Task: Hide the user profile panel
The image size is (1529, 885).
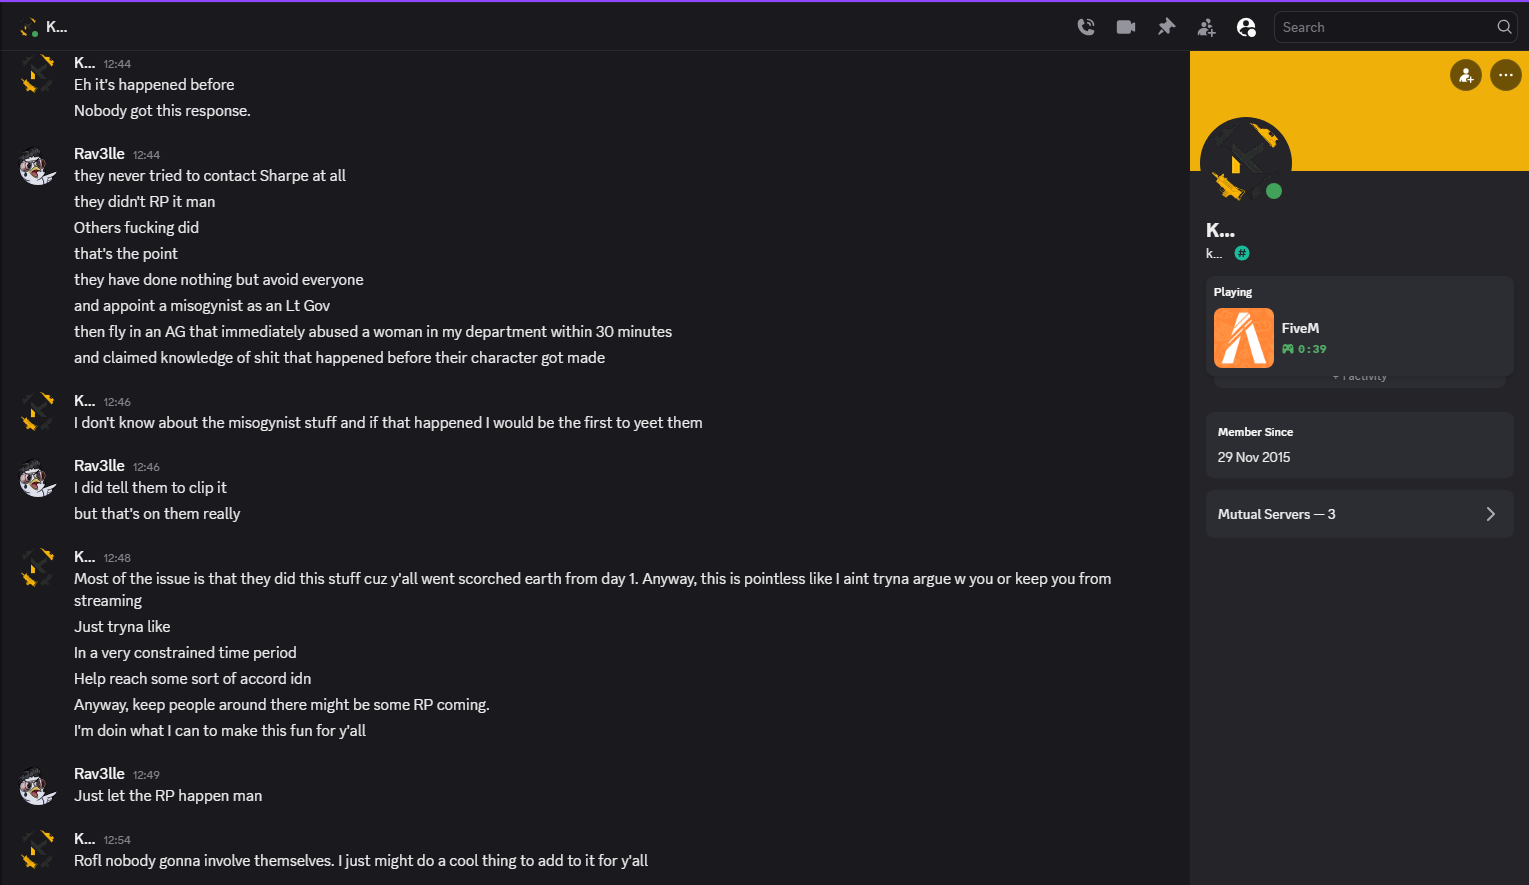Action: pos(1246,27)
